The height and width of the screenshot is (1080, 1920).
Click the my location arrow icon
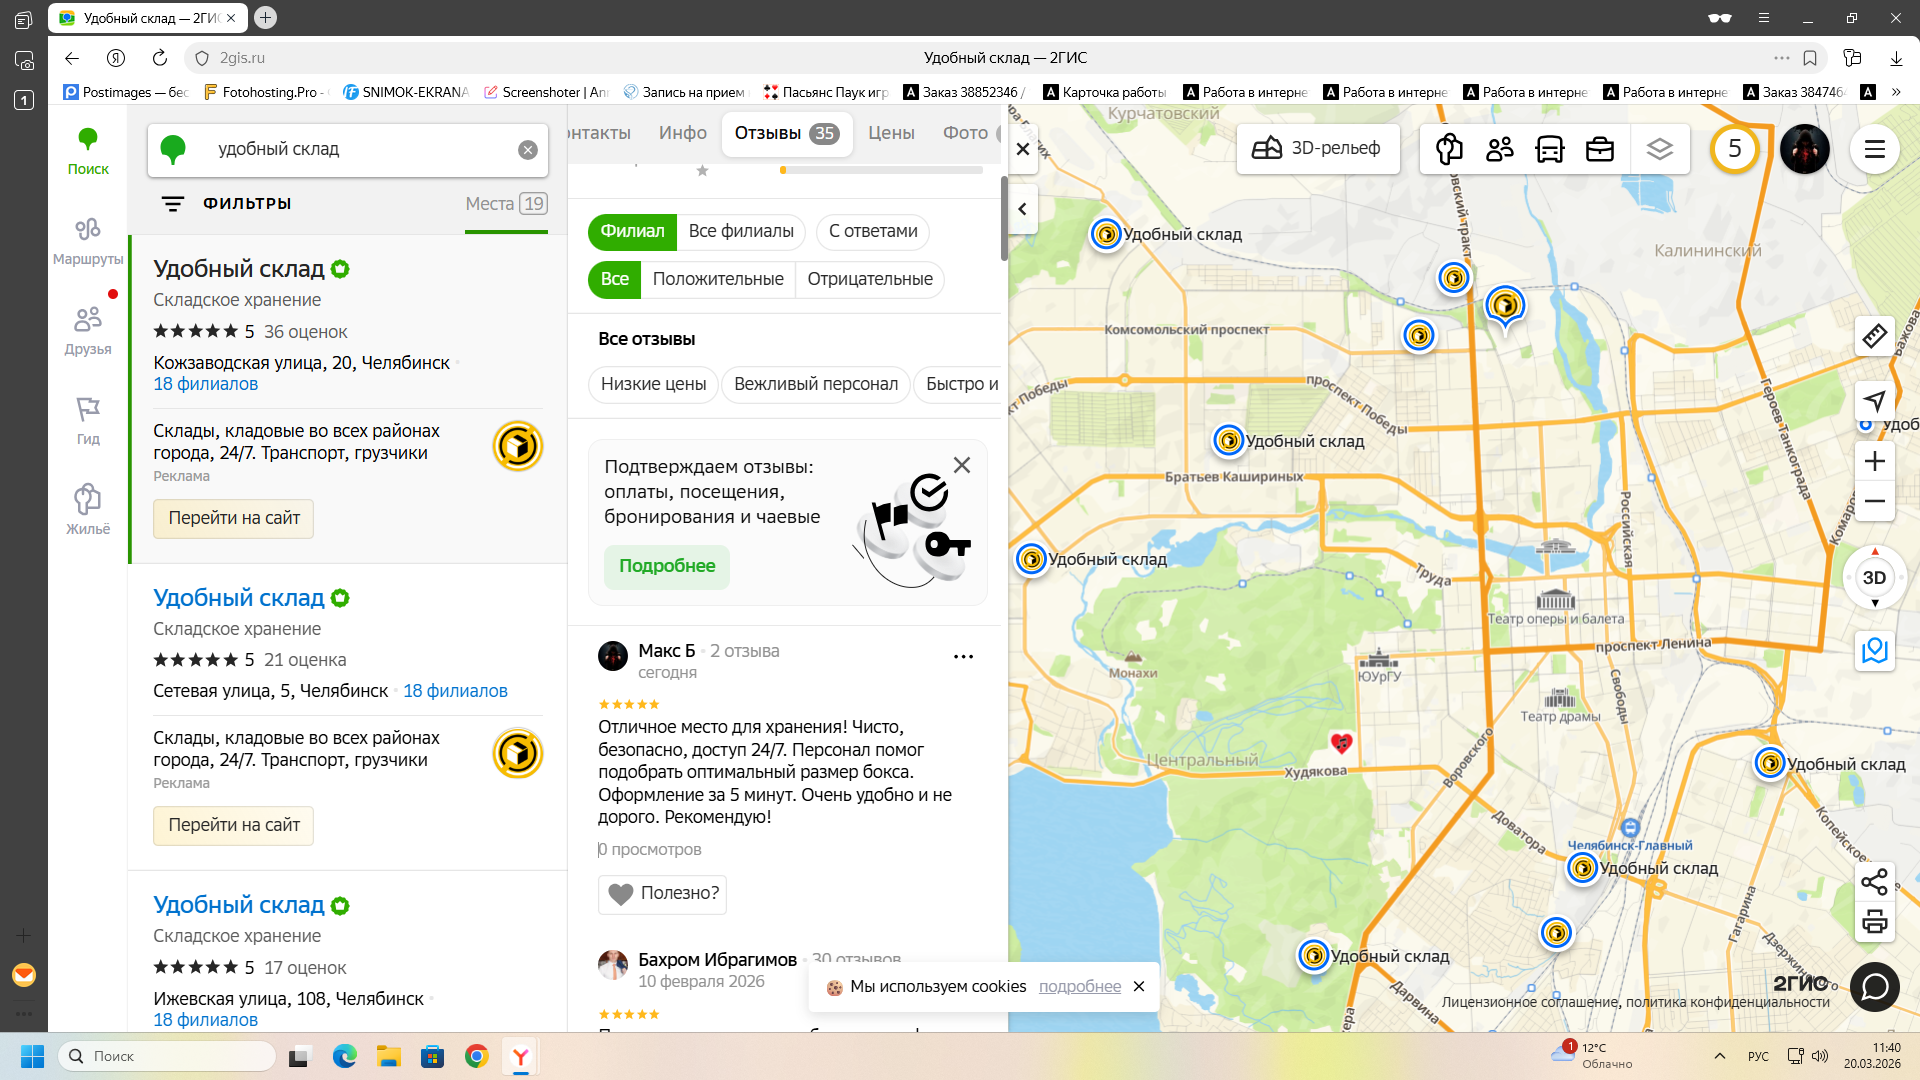(x=1874, y=401)
